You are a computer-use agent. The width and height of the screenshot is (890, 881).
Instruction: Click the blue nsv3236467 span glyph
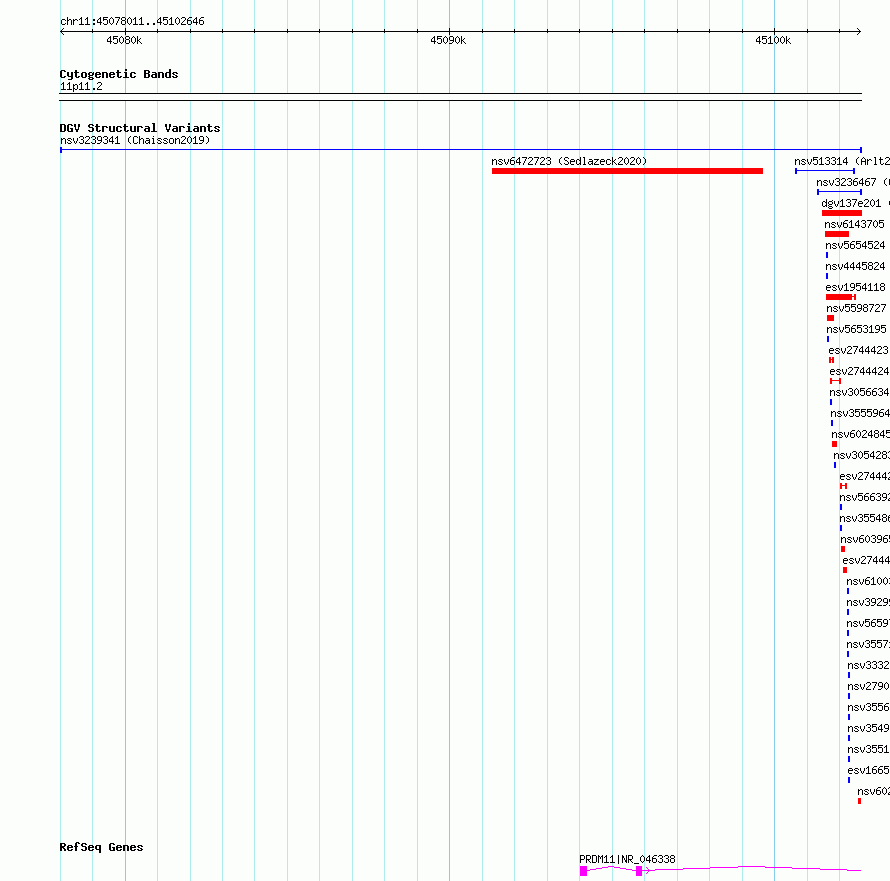[x=839, y=192]
